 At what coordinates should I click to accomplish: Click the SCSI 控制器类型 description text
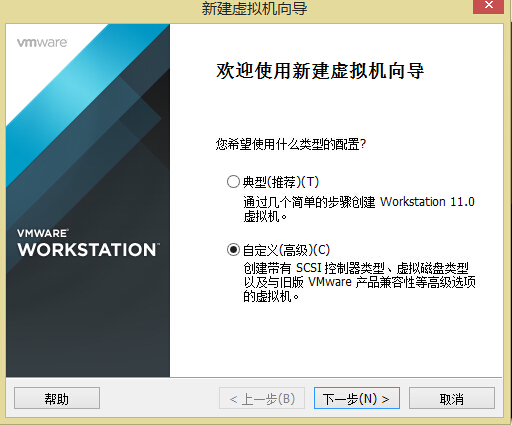point(340,268)
